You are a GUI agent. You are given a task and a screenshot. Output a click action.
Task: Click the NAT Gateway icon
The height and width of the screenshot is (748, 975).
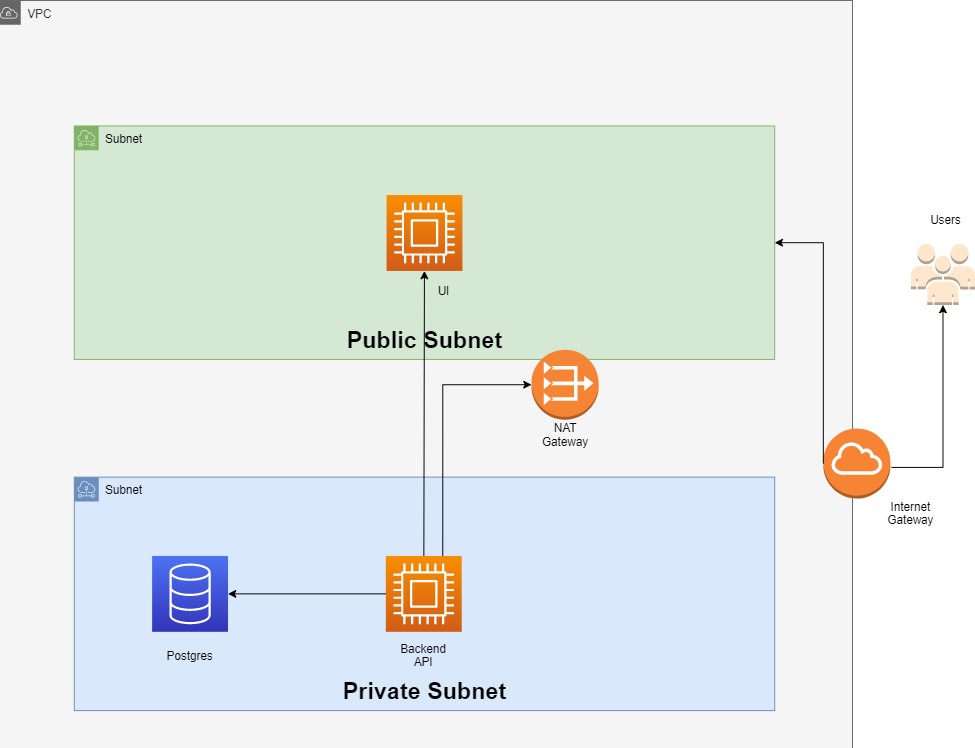565,384
